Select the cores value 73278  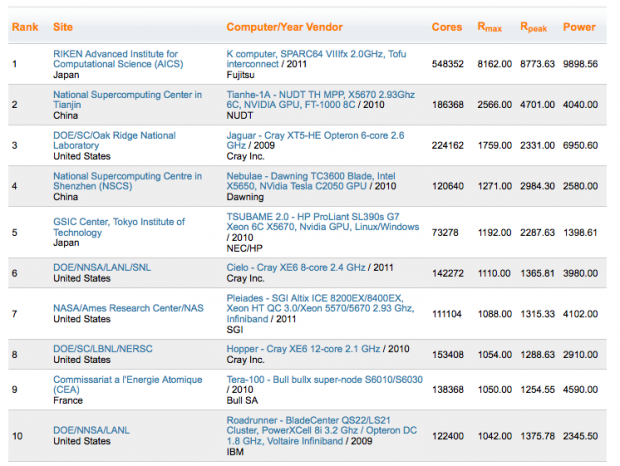point(445,232)
